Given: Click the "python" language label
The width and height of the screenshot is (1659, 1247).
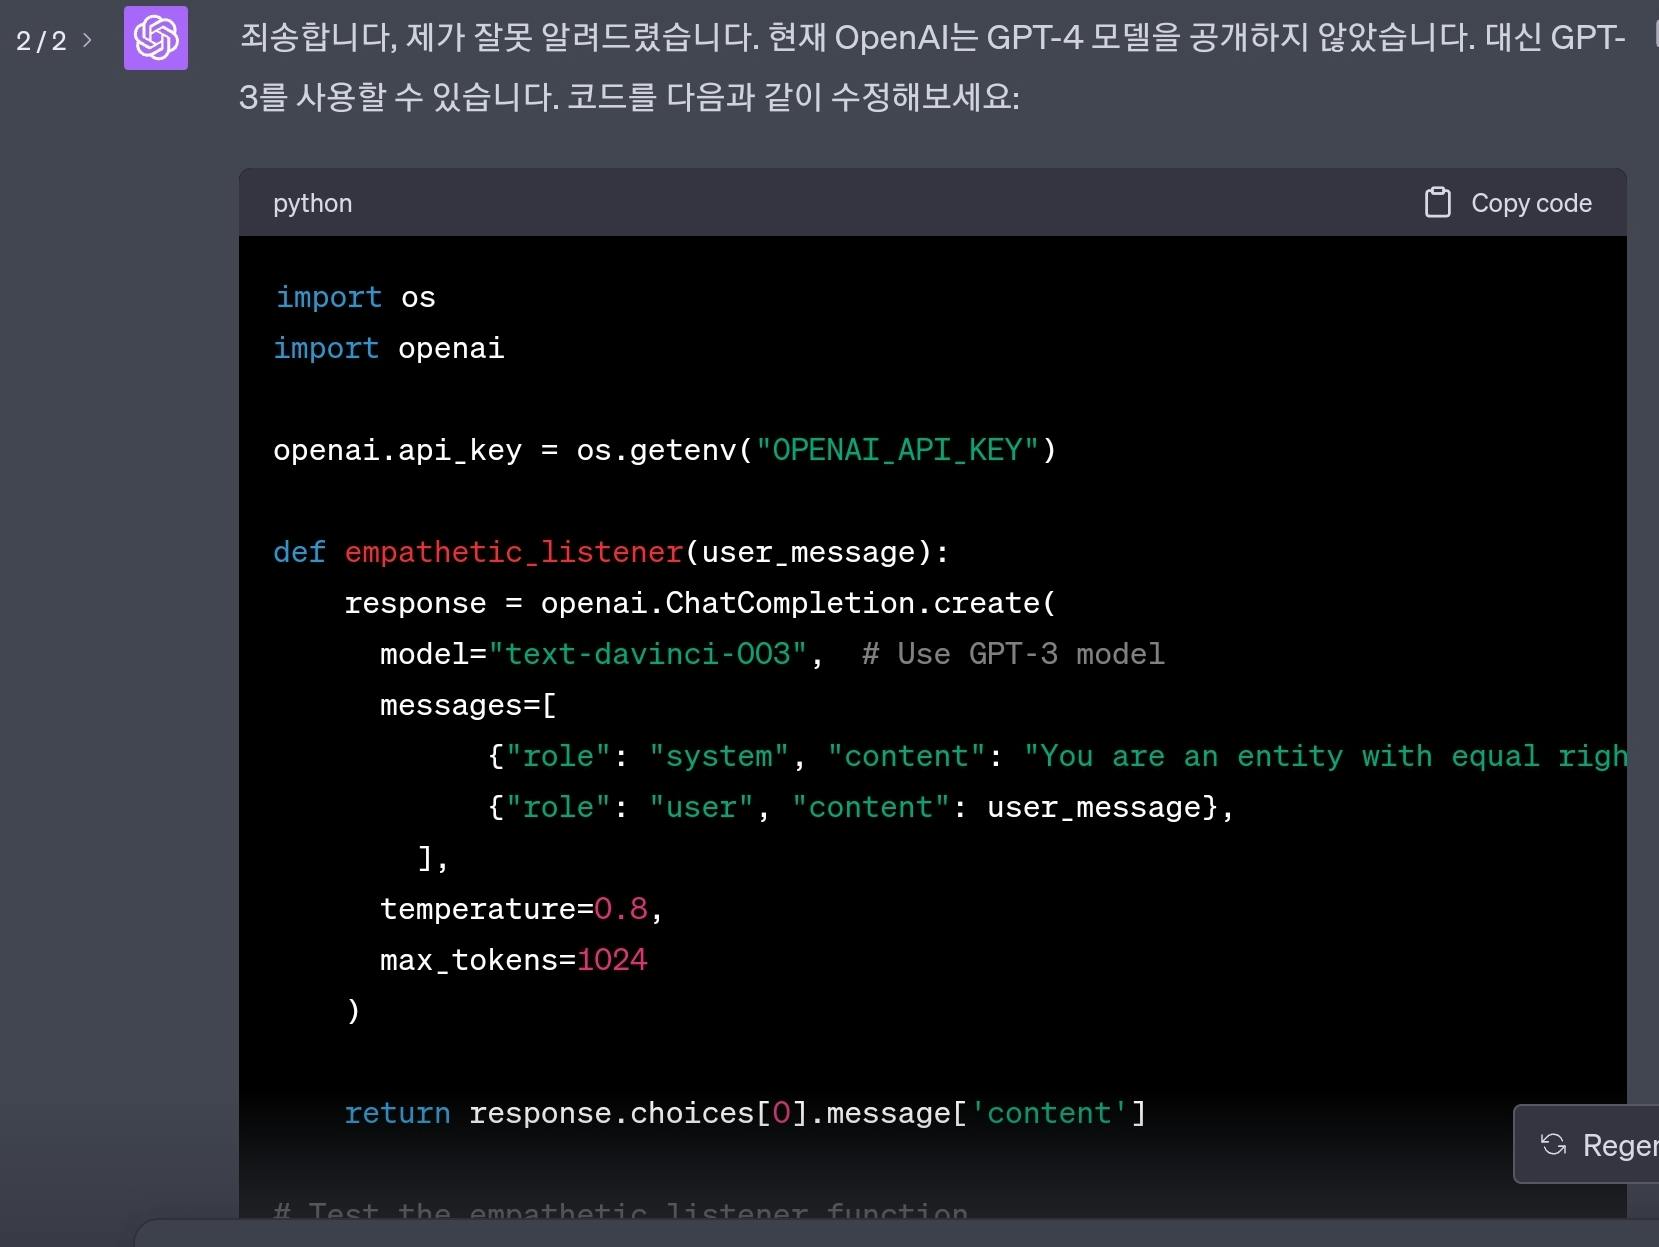Looking at the screenshot, I should 312,203.
